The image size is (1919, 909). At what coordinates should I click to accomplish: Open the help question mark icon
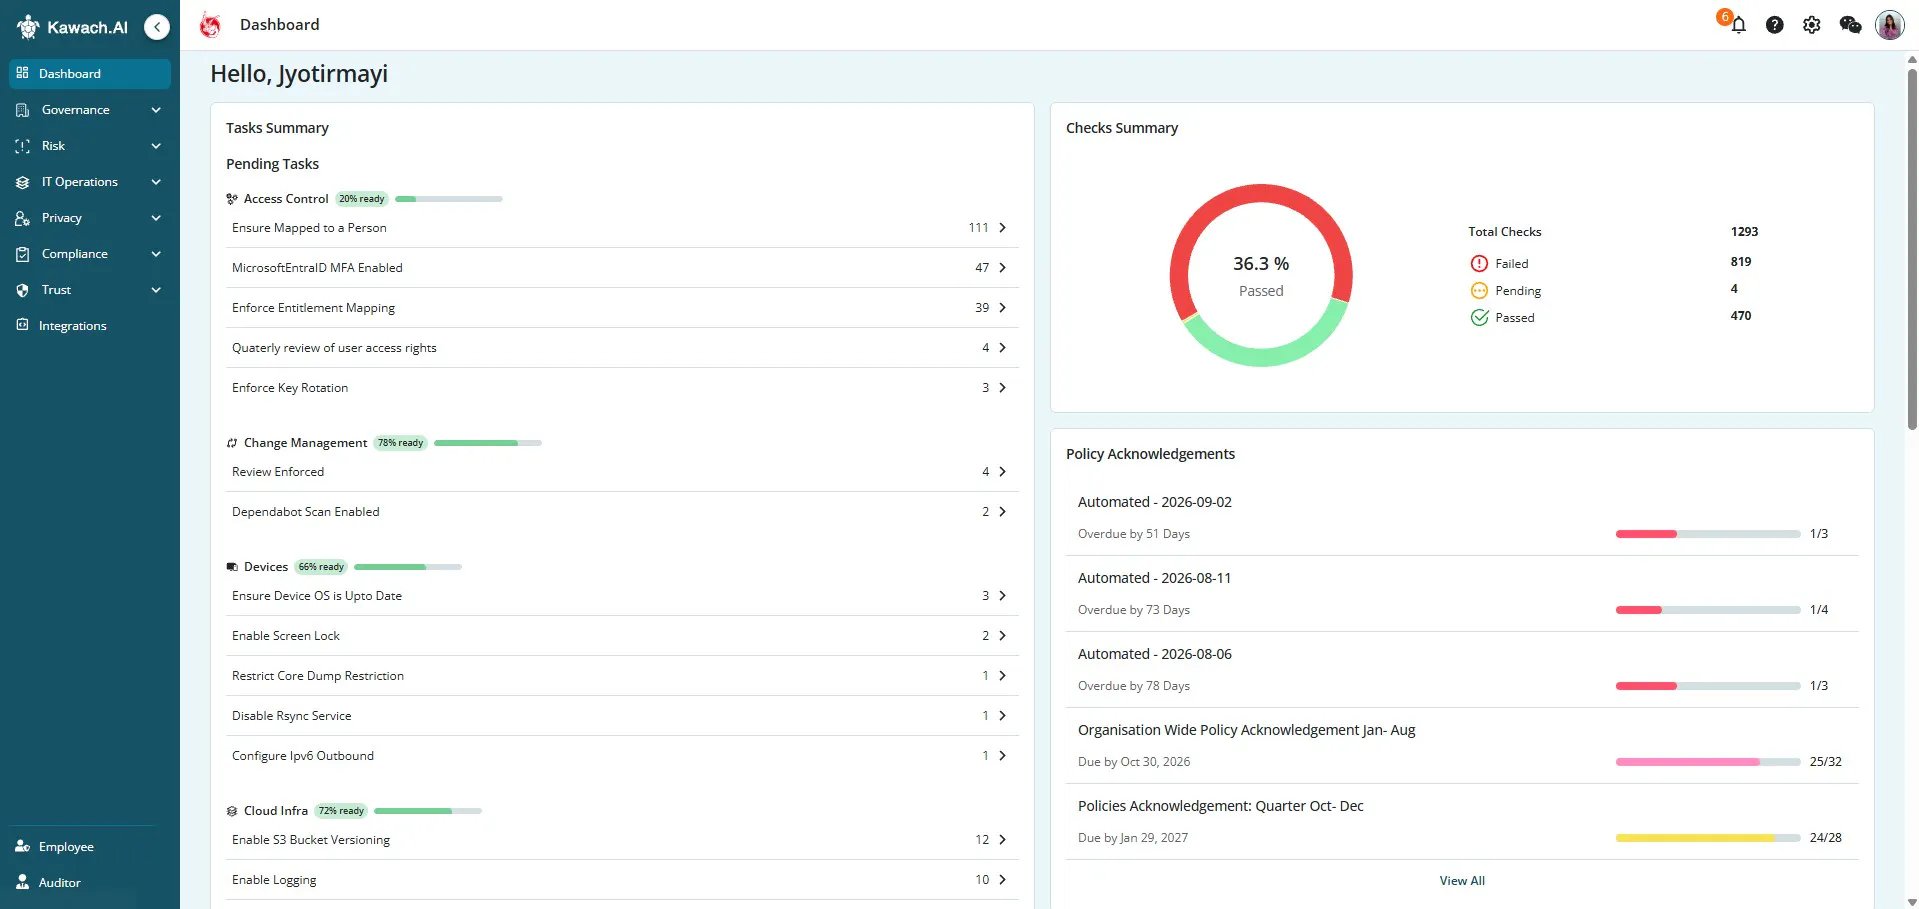click(1774, 25)
